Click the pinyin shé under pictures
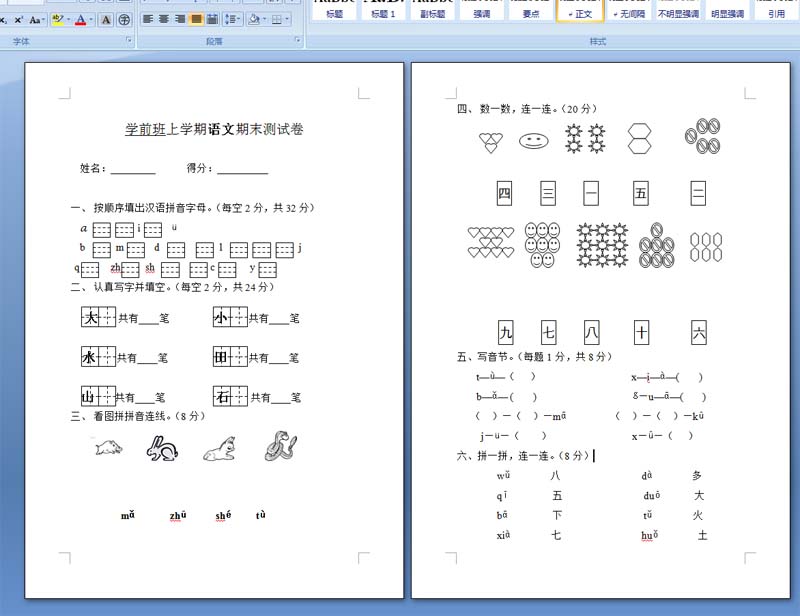Screen dimensions: 800x616 223,515
